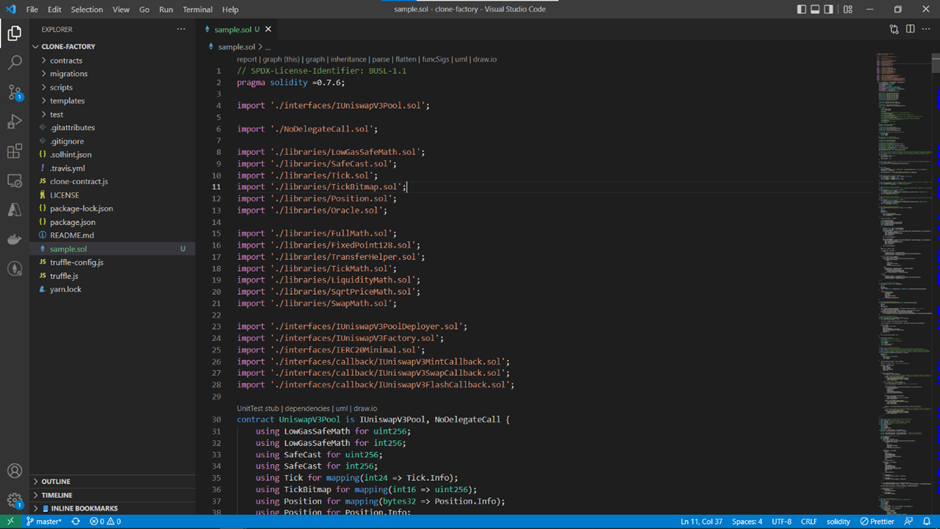Change language mode from solidity
Image resolution: width=940 pixels, height=529 pixels.
pyautogui.click(x=838, y=521)
